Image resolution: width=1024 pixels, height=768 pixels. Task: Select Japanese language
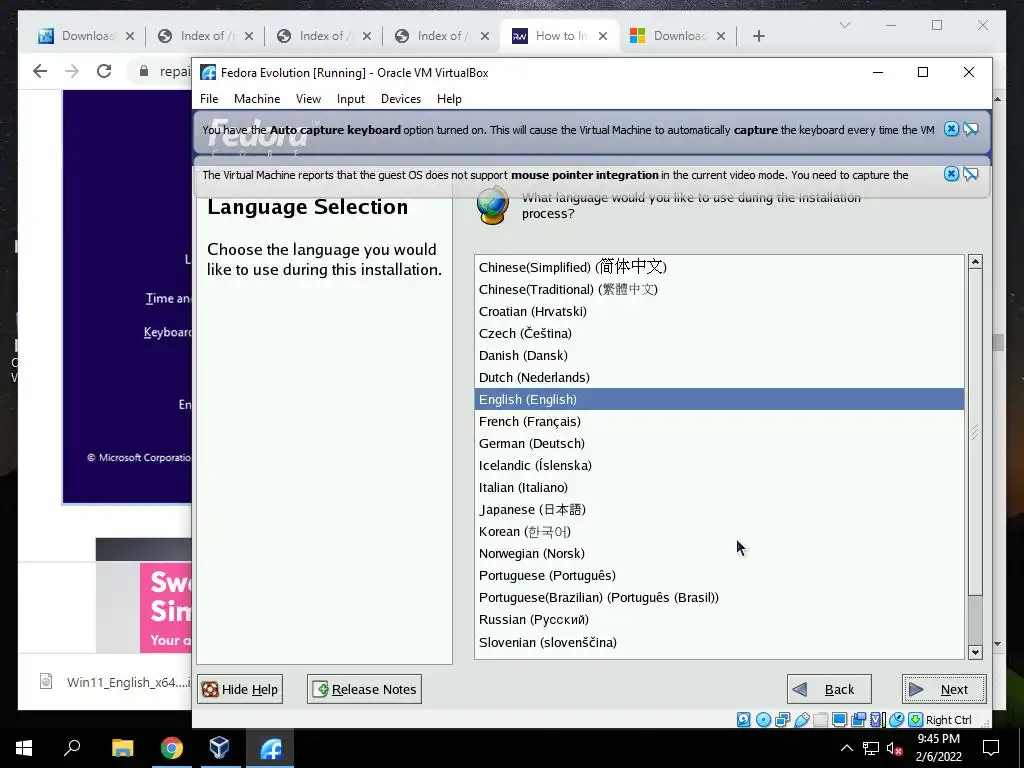pos(719,509)
